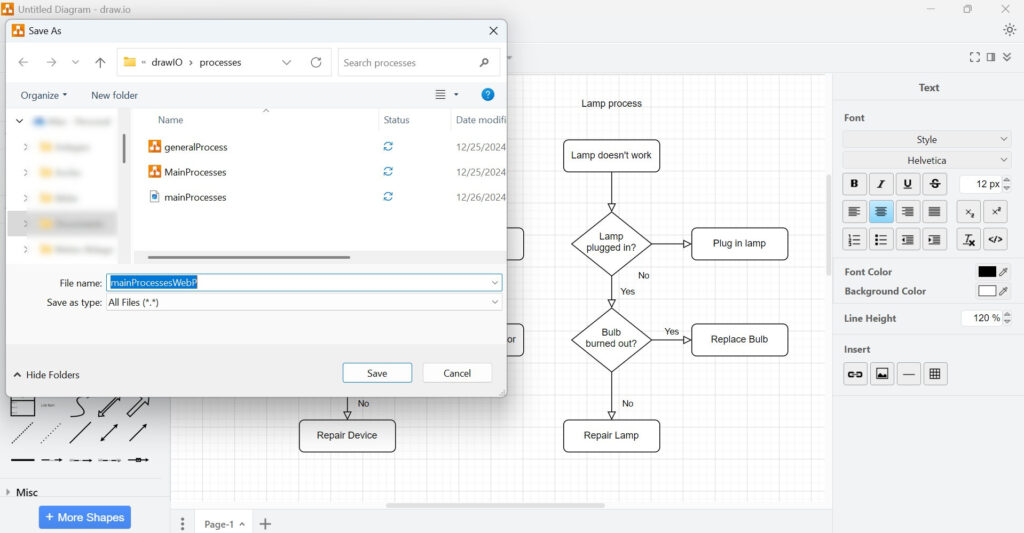
Task: Toggle underline formatting
Action: tap(907, 184)
